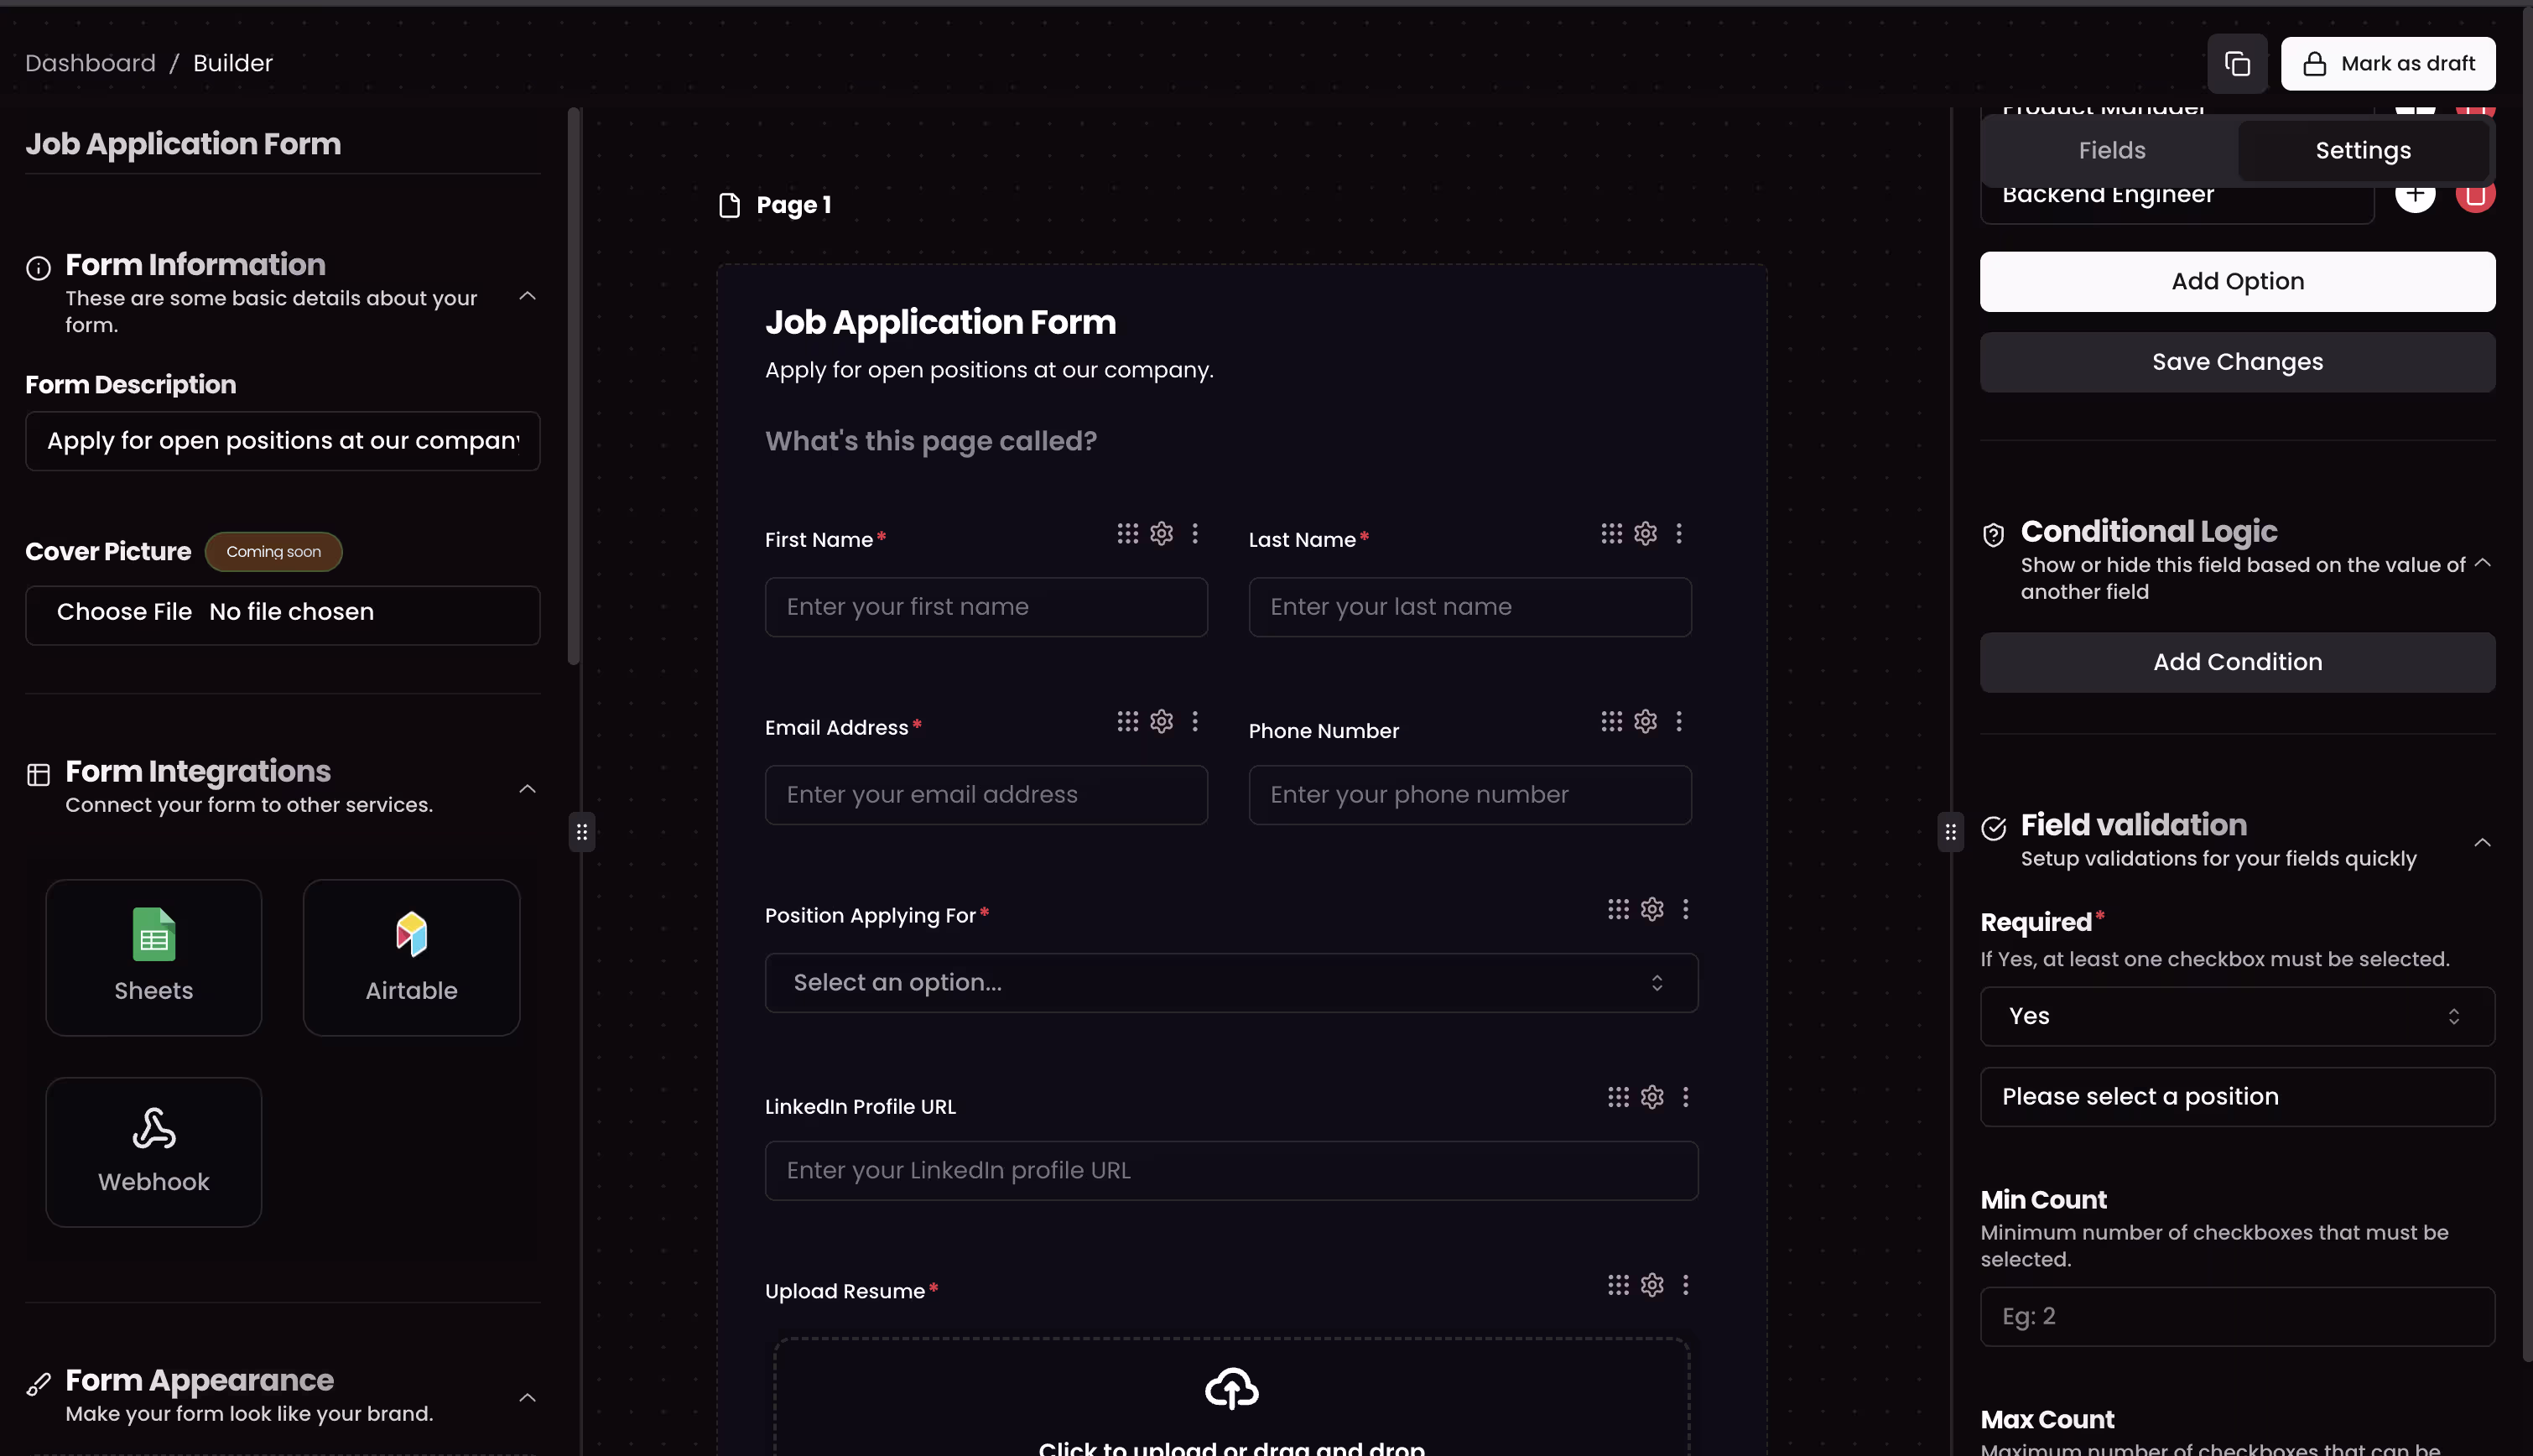This screenshot has width=2533, height=1456.
Task: Select the Airtable integration
Action: click(411, 957)
